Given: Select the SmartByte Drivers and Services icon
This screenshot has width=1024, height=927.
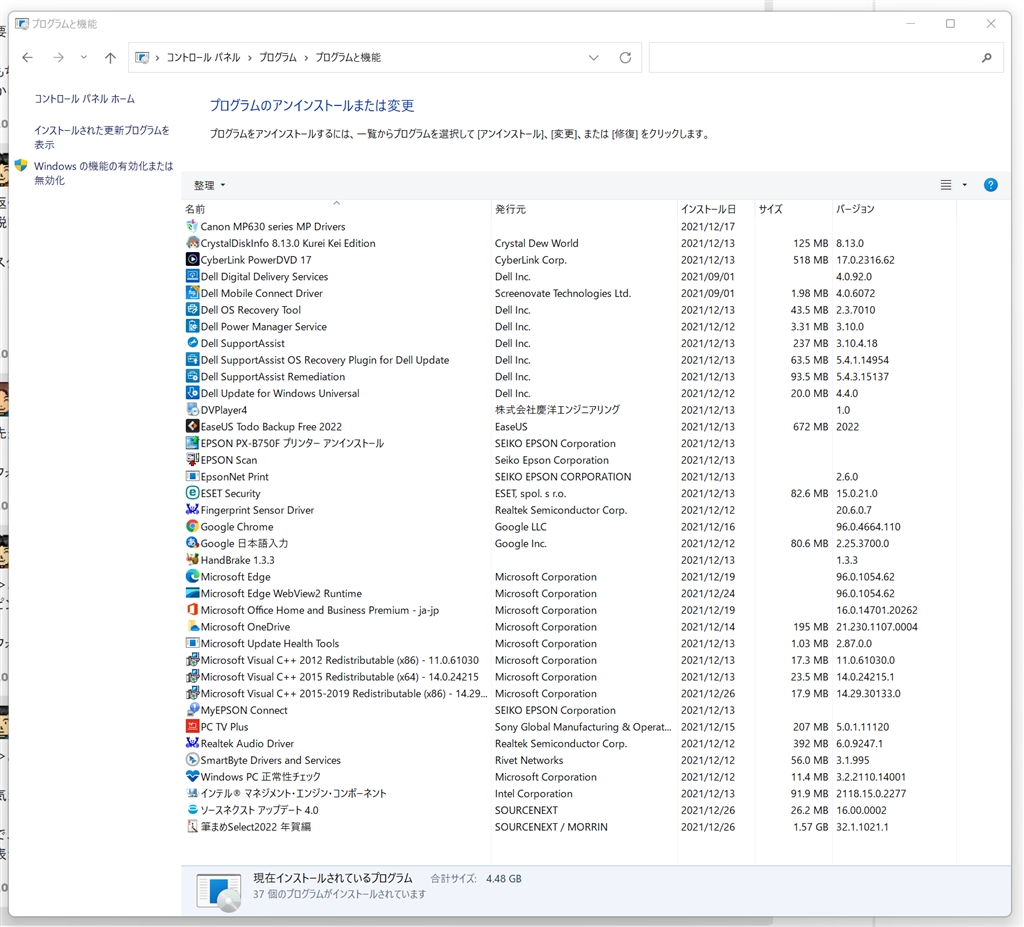Looking at the screenshot, I should click(x=192, y=760).
